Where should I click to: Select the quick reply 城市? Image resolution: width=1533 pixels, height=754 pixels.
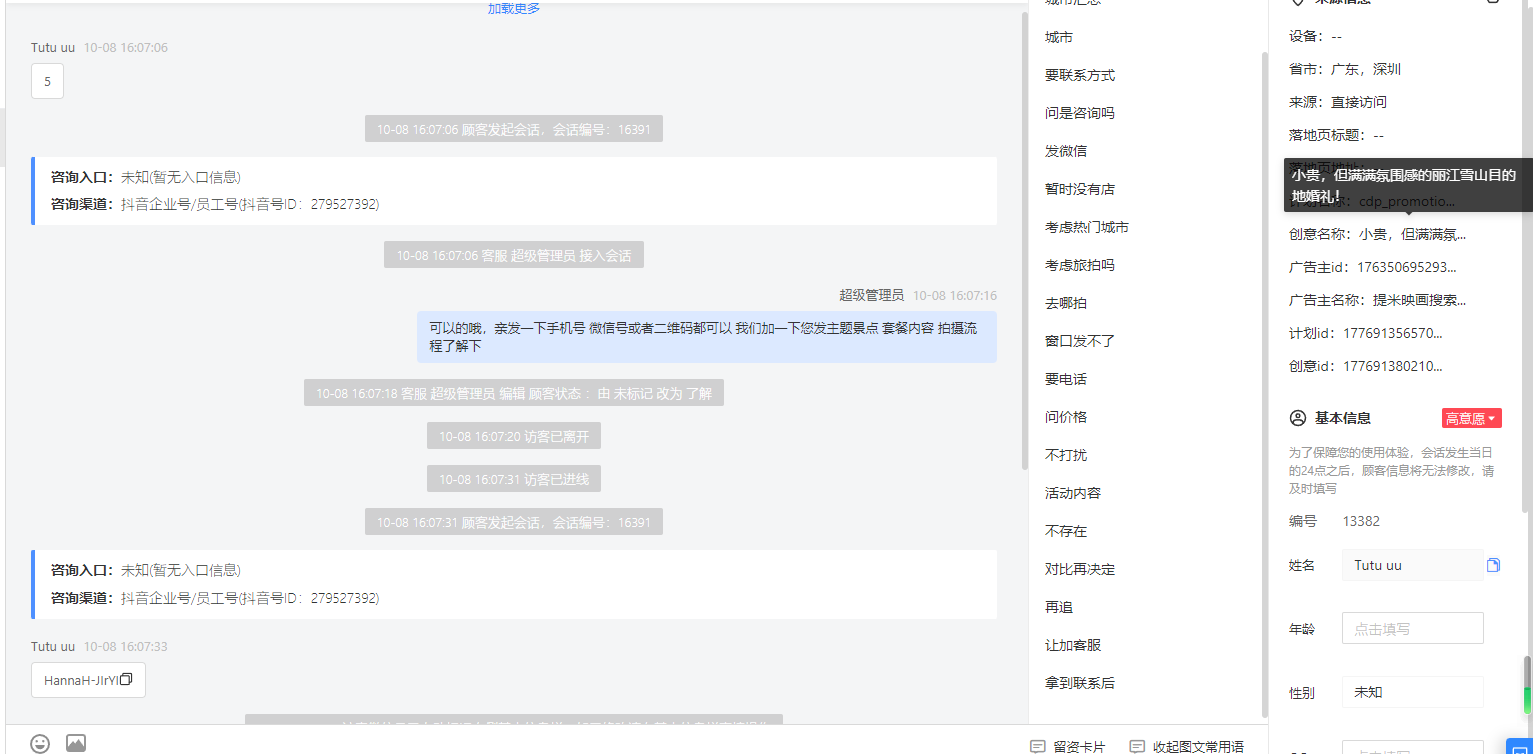click(1059, 37)
